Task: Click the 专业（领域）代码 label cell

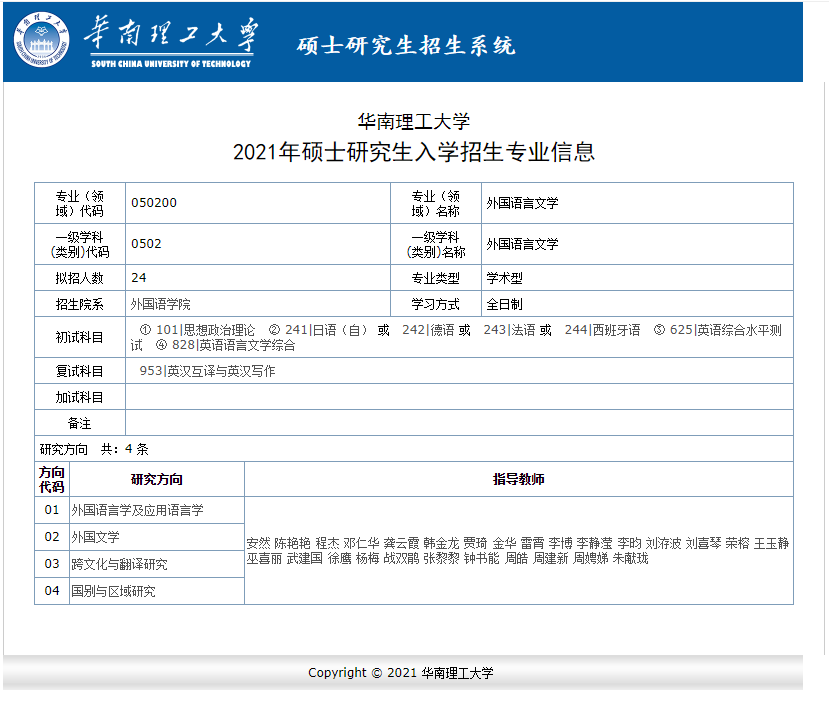Action: [x=80, y=204]
